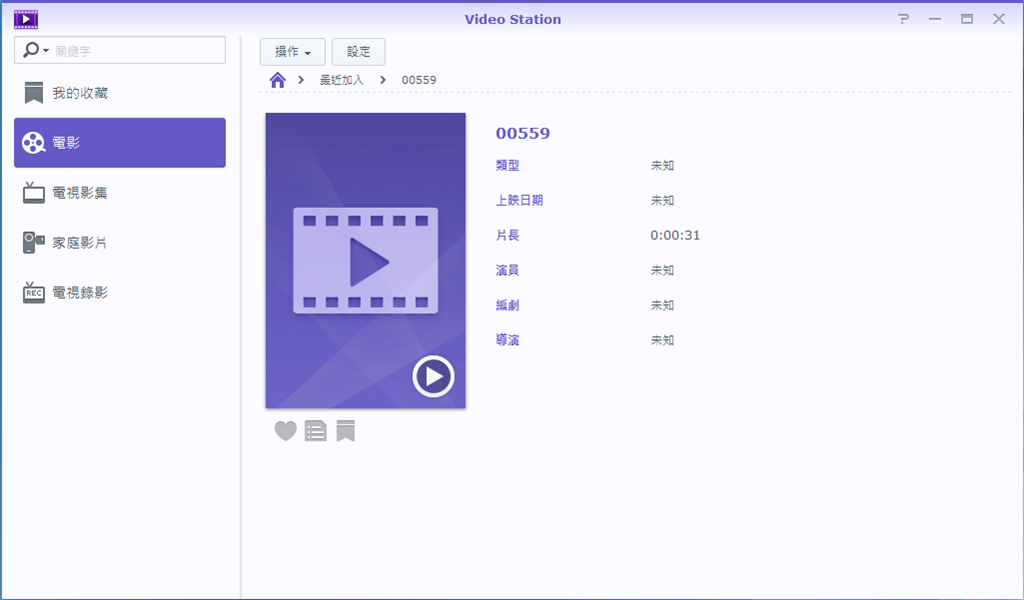Focus the 關鍵字 search field
The width and height of the screenshot is (1024, 600).
120,50
